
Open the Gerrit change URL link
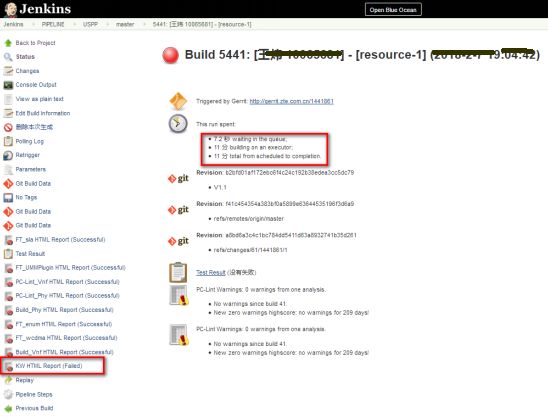(291, 101)
